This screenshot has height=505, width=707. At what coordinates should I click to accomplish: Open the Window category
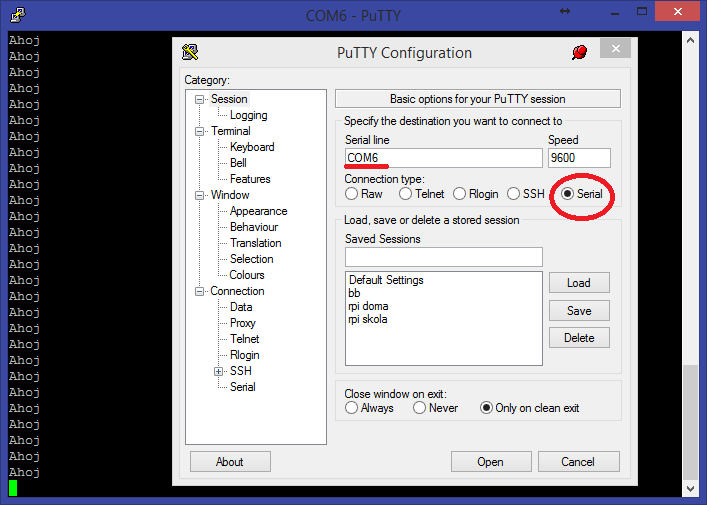(230, 195)
